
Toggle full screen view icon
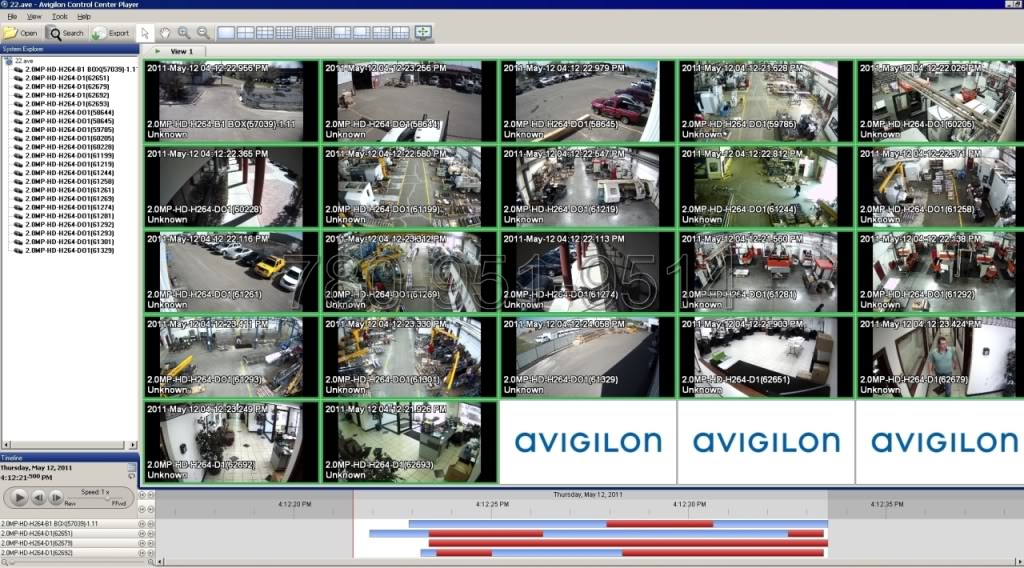pos(424,33)
